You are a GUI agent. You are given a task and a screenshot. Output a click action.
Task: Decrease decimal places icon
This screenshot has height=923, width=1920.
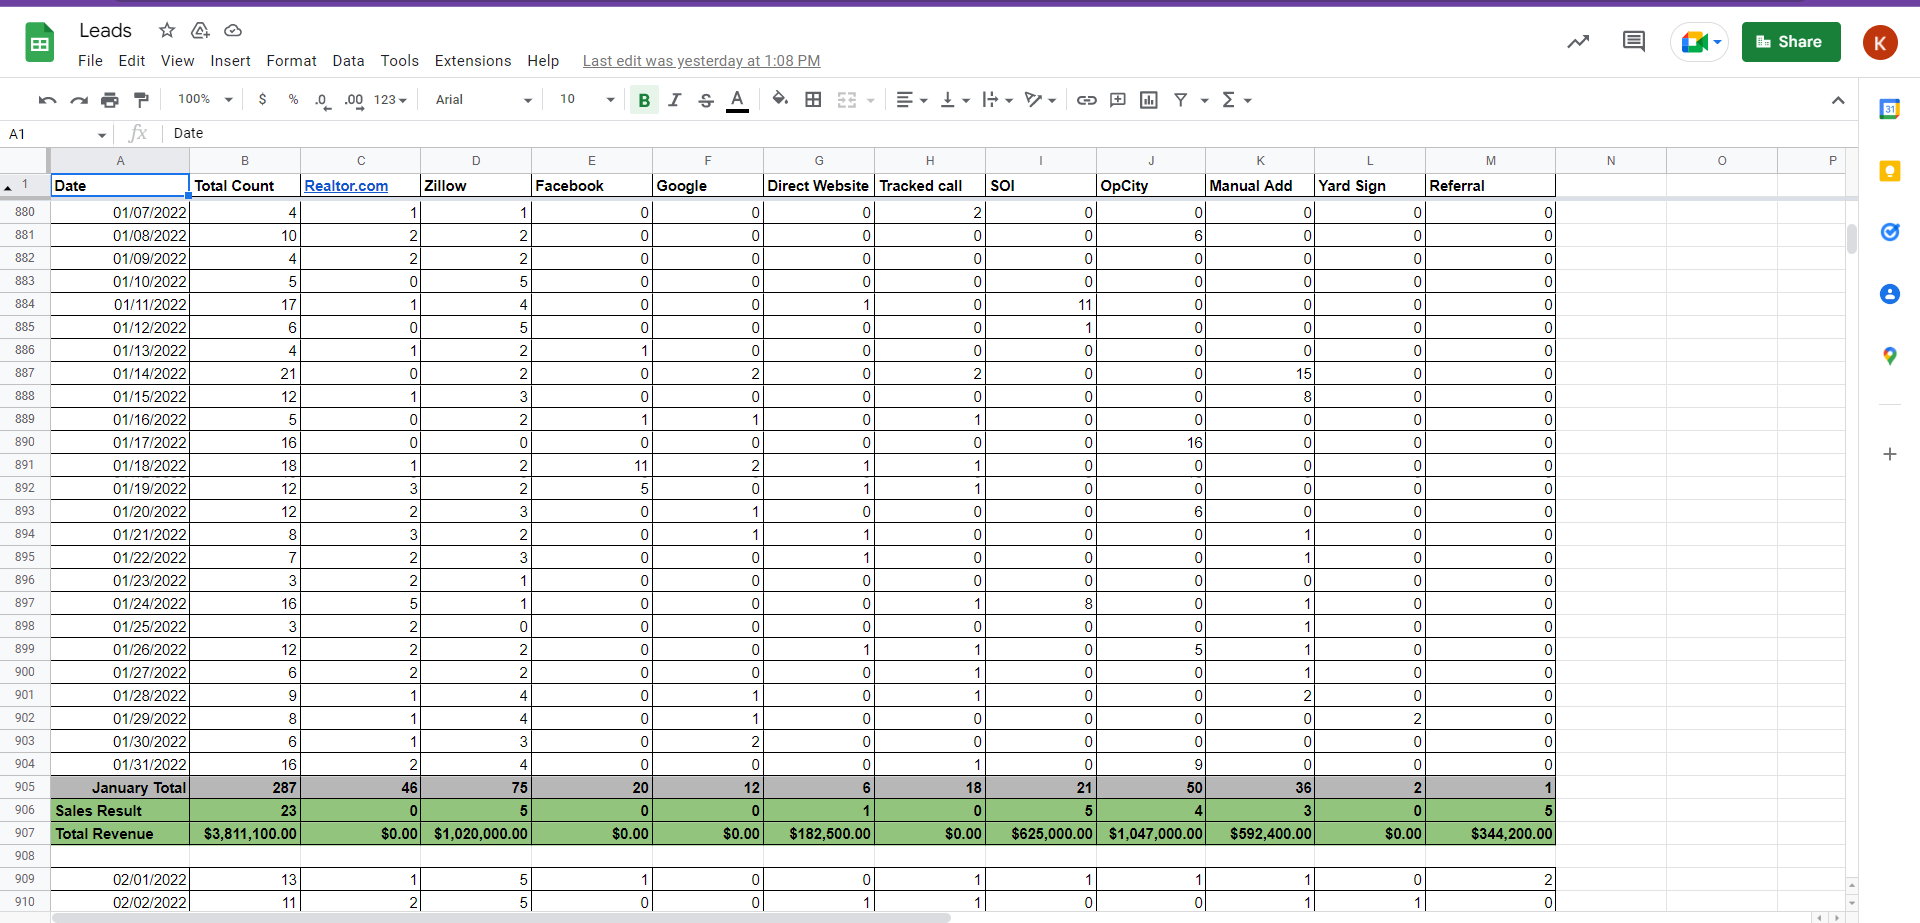(x=322, y=100)
